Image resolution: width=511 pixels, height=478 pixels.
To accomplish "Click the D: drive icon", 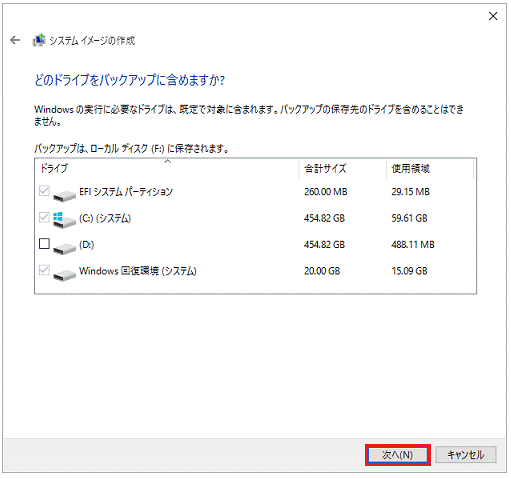I will pos(65,248).
